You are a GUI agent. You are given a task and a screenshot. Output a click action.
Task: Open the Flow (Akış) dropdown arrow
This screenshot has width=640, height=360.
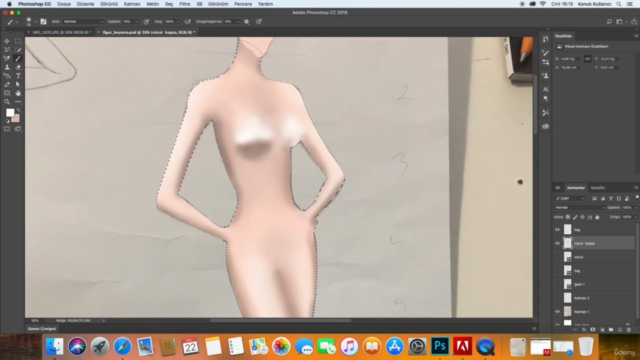pyautogui.click(x=178, y=22)
